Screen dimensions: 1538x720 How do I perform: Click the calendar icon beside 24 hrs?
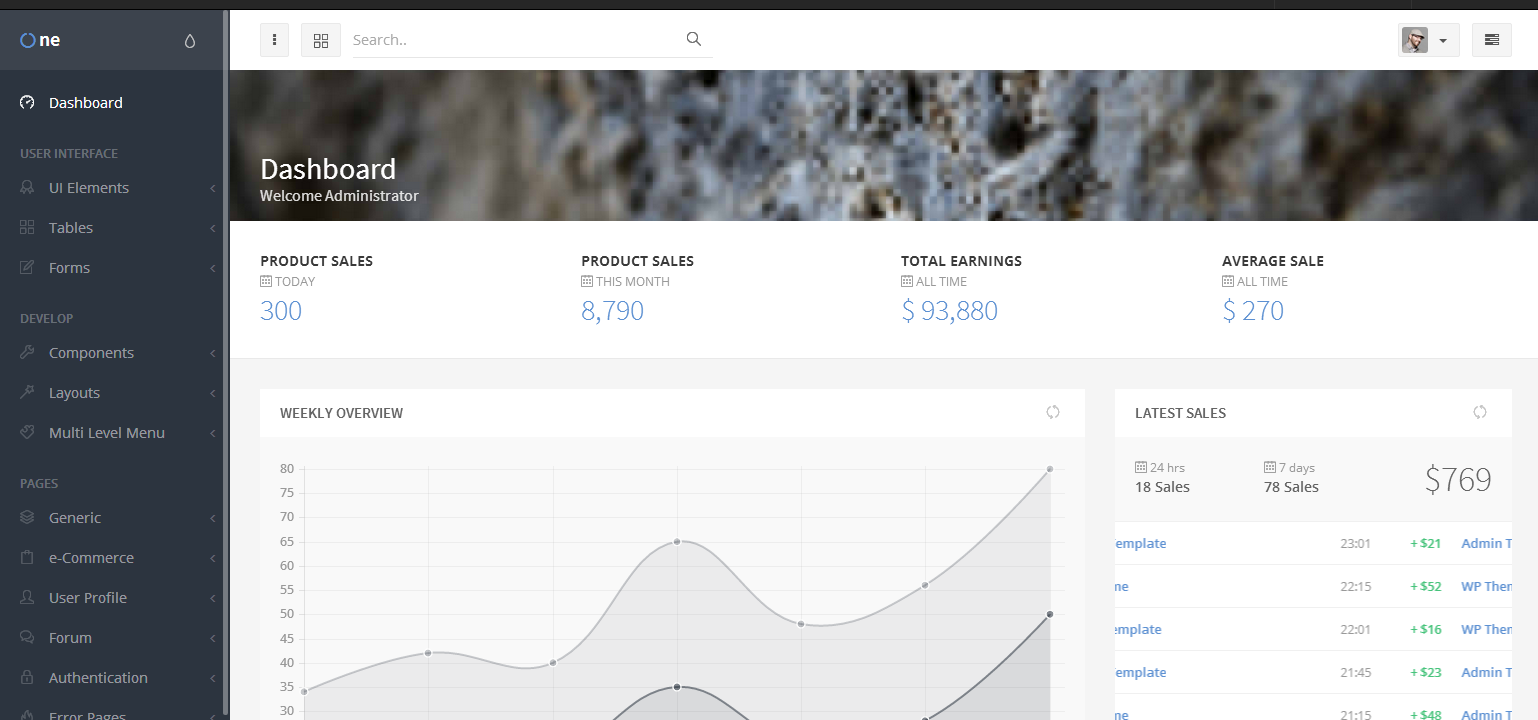coord(1141,467)
